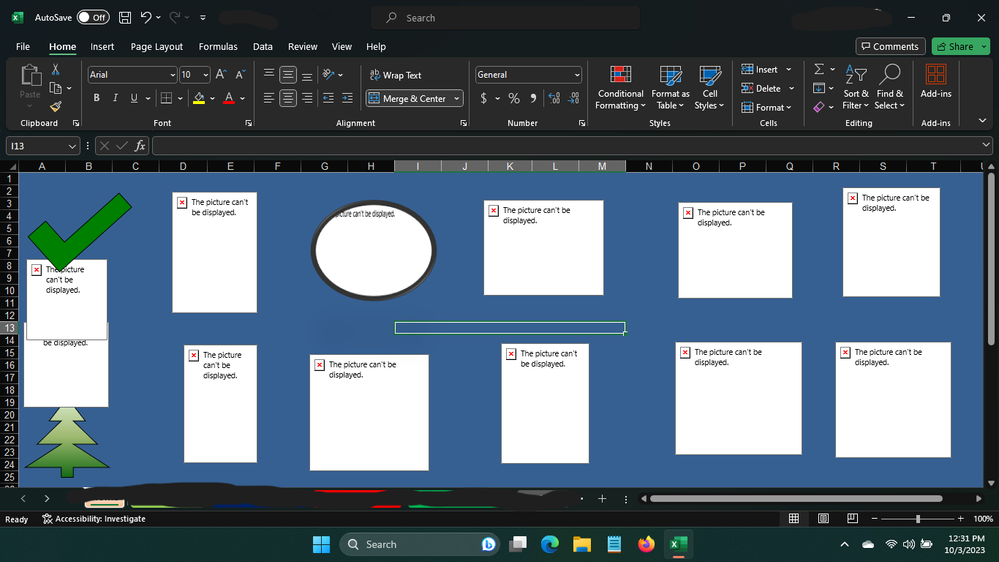
Task: Click the Save icon in title bar
Action: click(125, 18)
